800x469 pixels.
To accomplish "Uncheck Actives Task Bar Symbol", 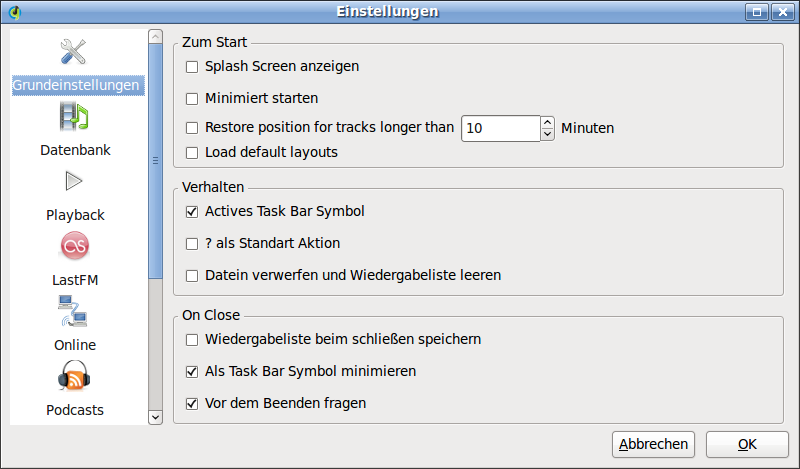I will point(192,212).
